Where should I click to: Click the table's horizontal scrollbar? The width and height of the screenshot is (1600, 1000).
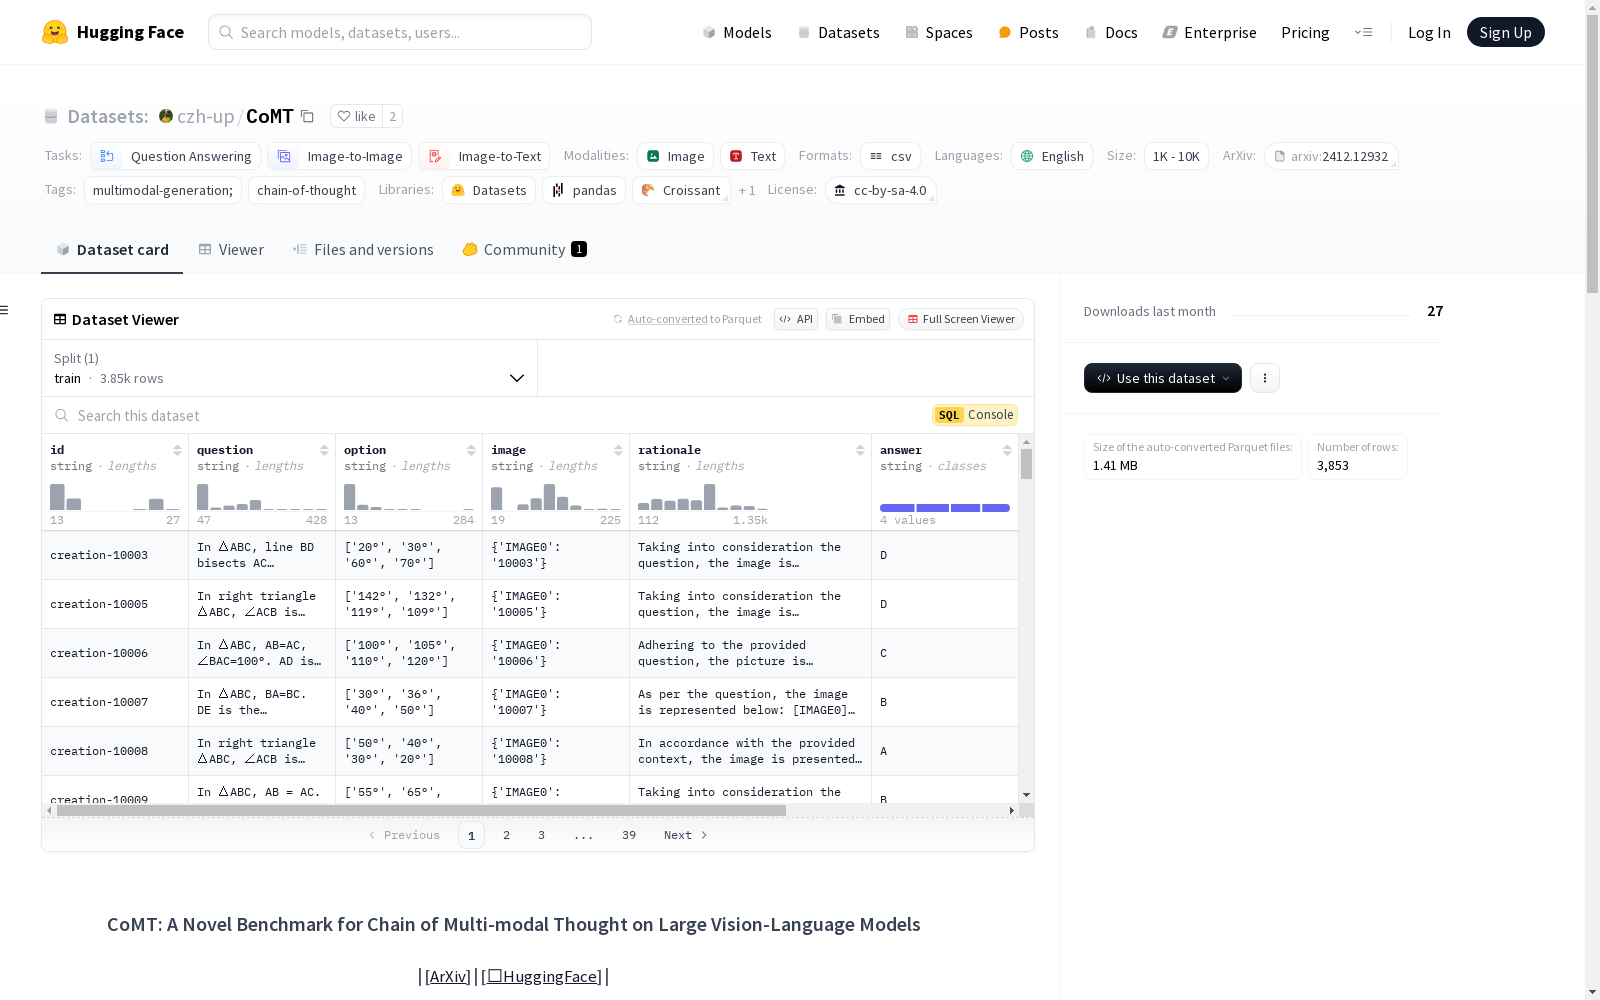421,810
